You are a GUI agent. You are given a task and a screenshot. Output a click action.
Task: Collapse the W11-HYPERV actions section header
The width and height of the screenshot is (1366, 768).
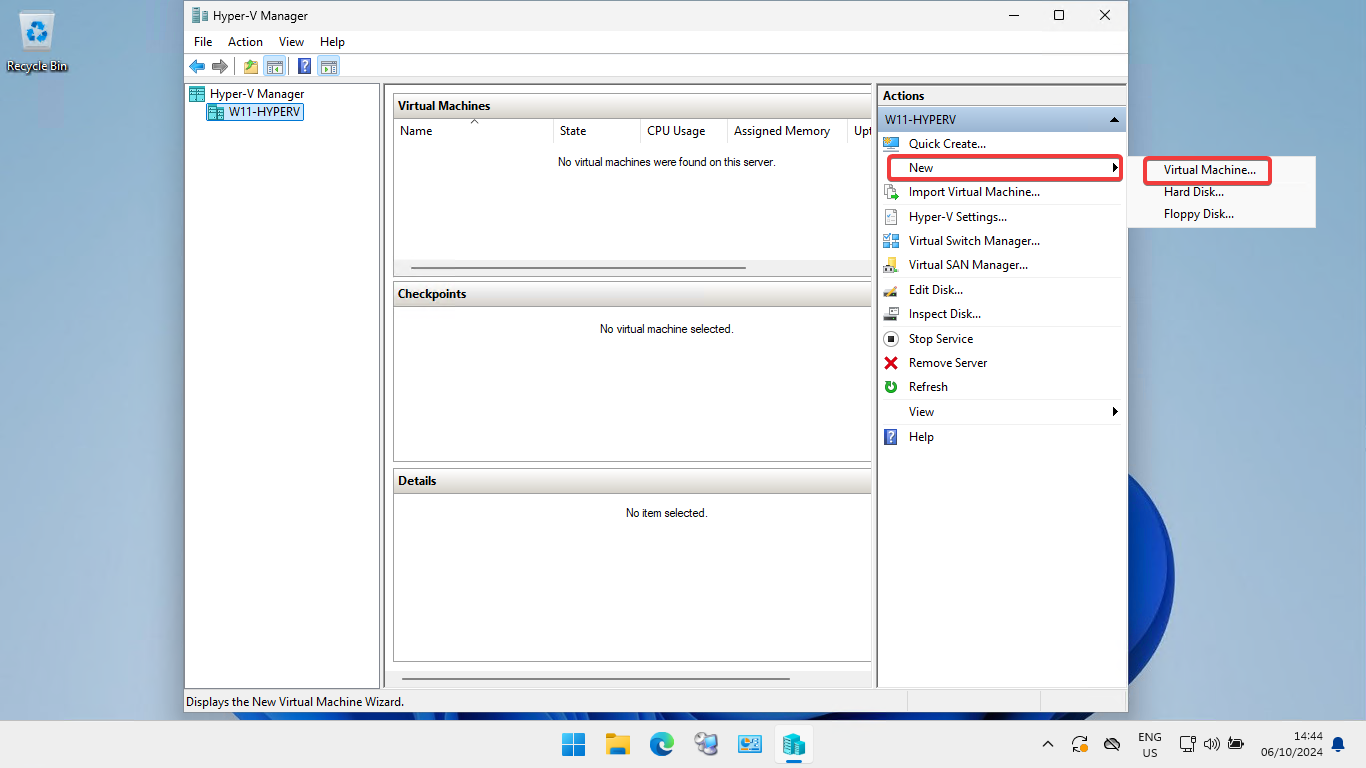[x=1002, y=120]
